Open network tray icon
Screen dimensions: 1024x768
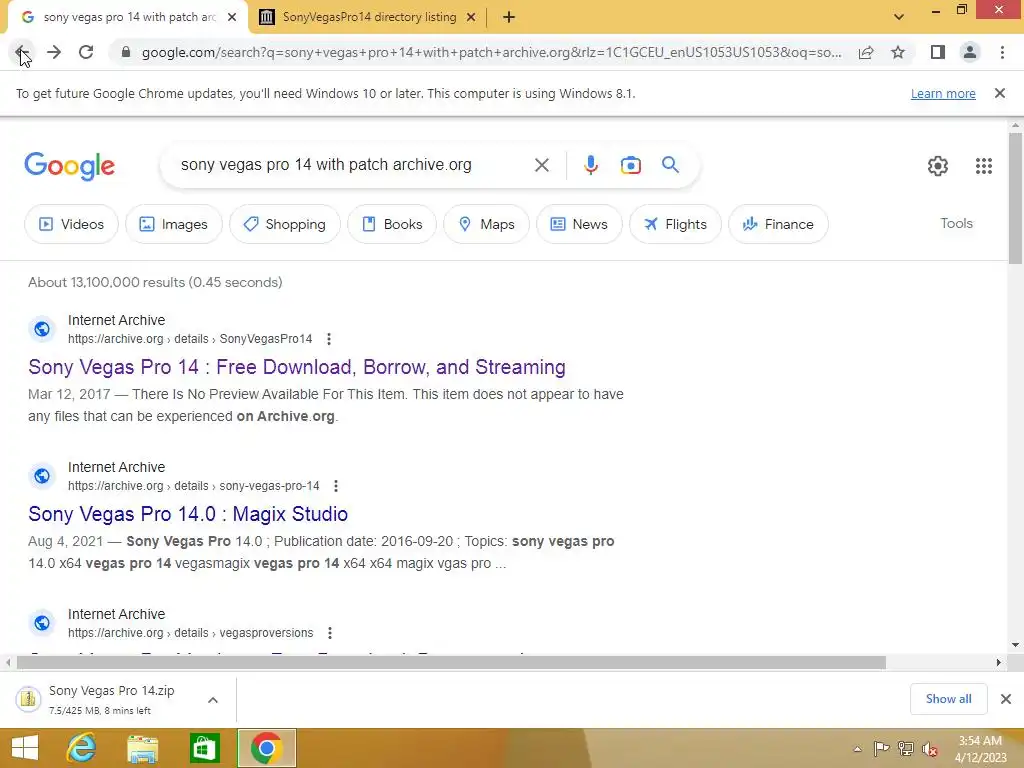(x=906, y=748)
